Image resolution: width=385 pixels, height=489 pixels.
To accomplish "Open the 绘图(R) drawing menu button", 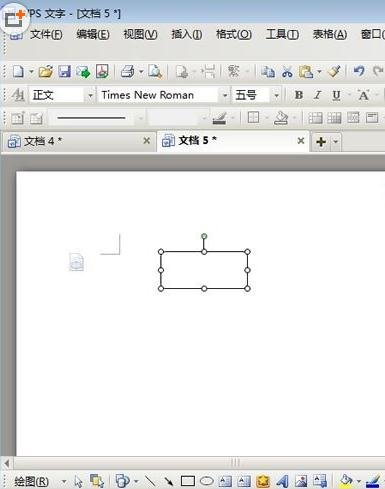I will 31,482.
